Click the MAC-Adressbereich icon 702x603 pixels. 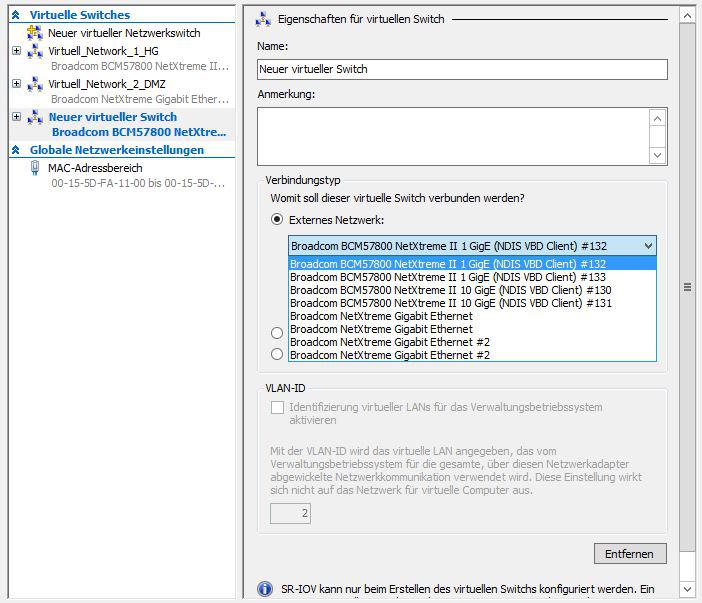click(x=34, y=168)
